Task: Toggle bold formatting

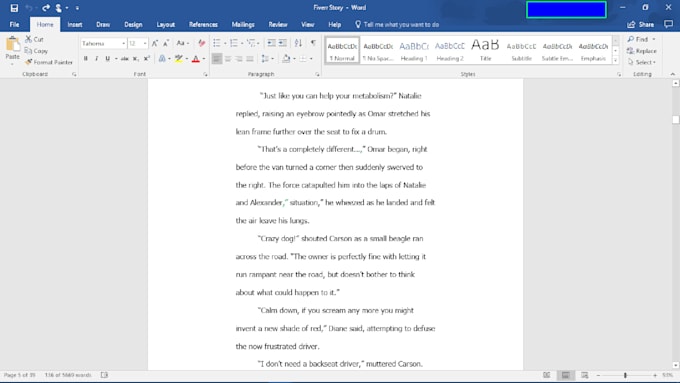Action: tap(86, 59)
